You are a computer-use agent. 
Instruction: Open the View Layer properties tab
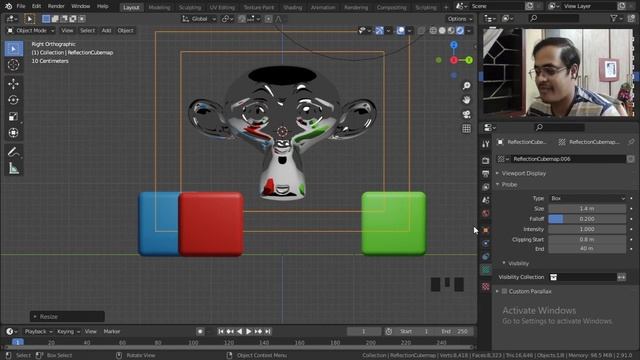pyautogui.click(x=485, y=187)
